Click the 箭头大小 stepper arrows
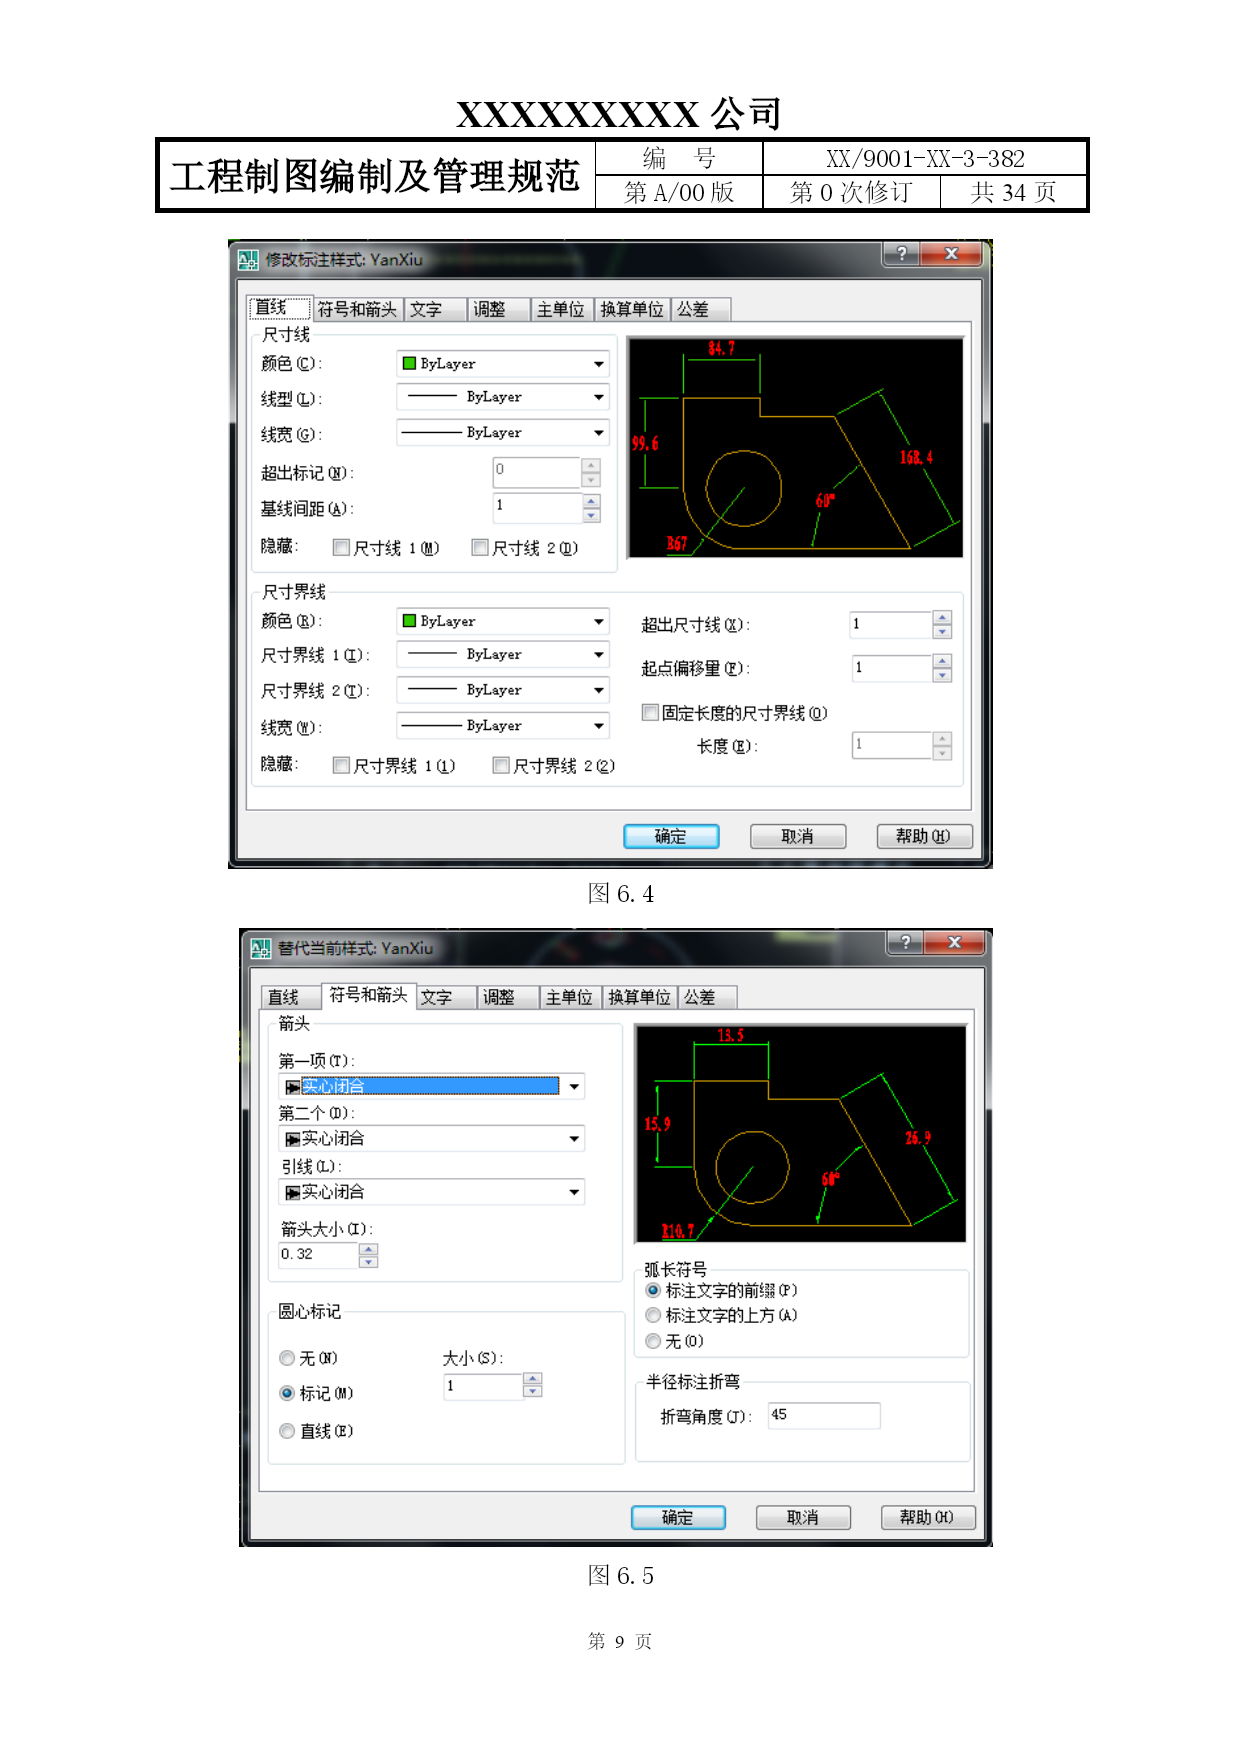This screenshot has width=1241, height=1754. tap(369, 1256)
